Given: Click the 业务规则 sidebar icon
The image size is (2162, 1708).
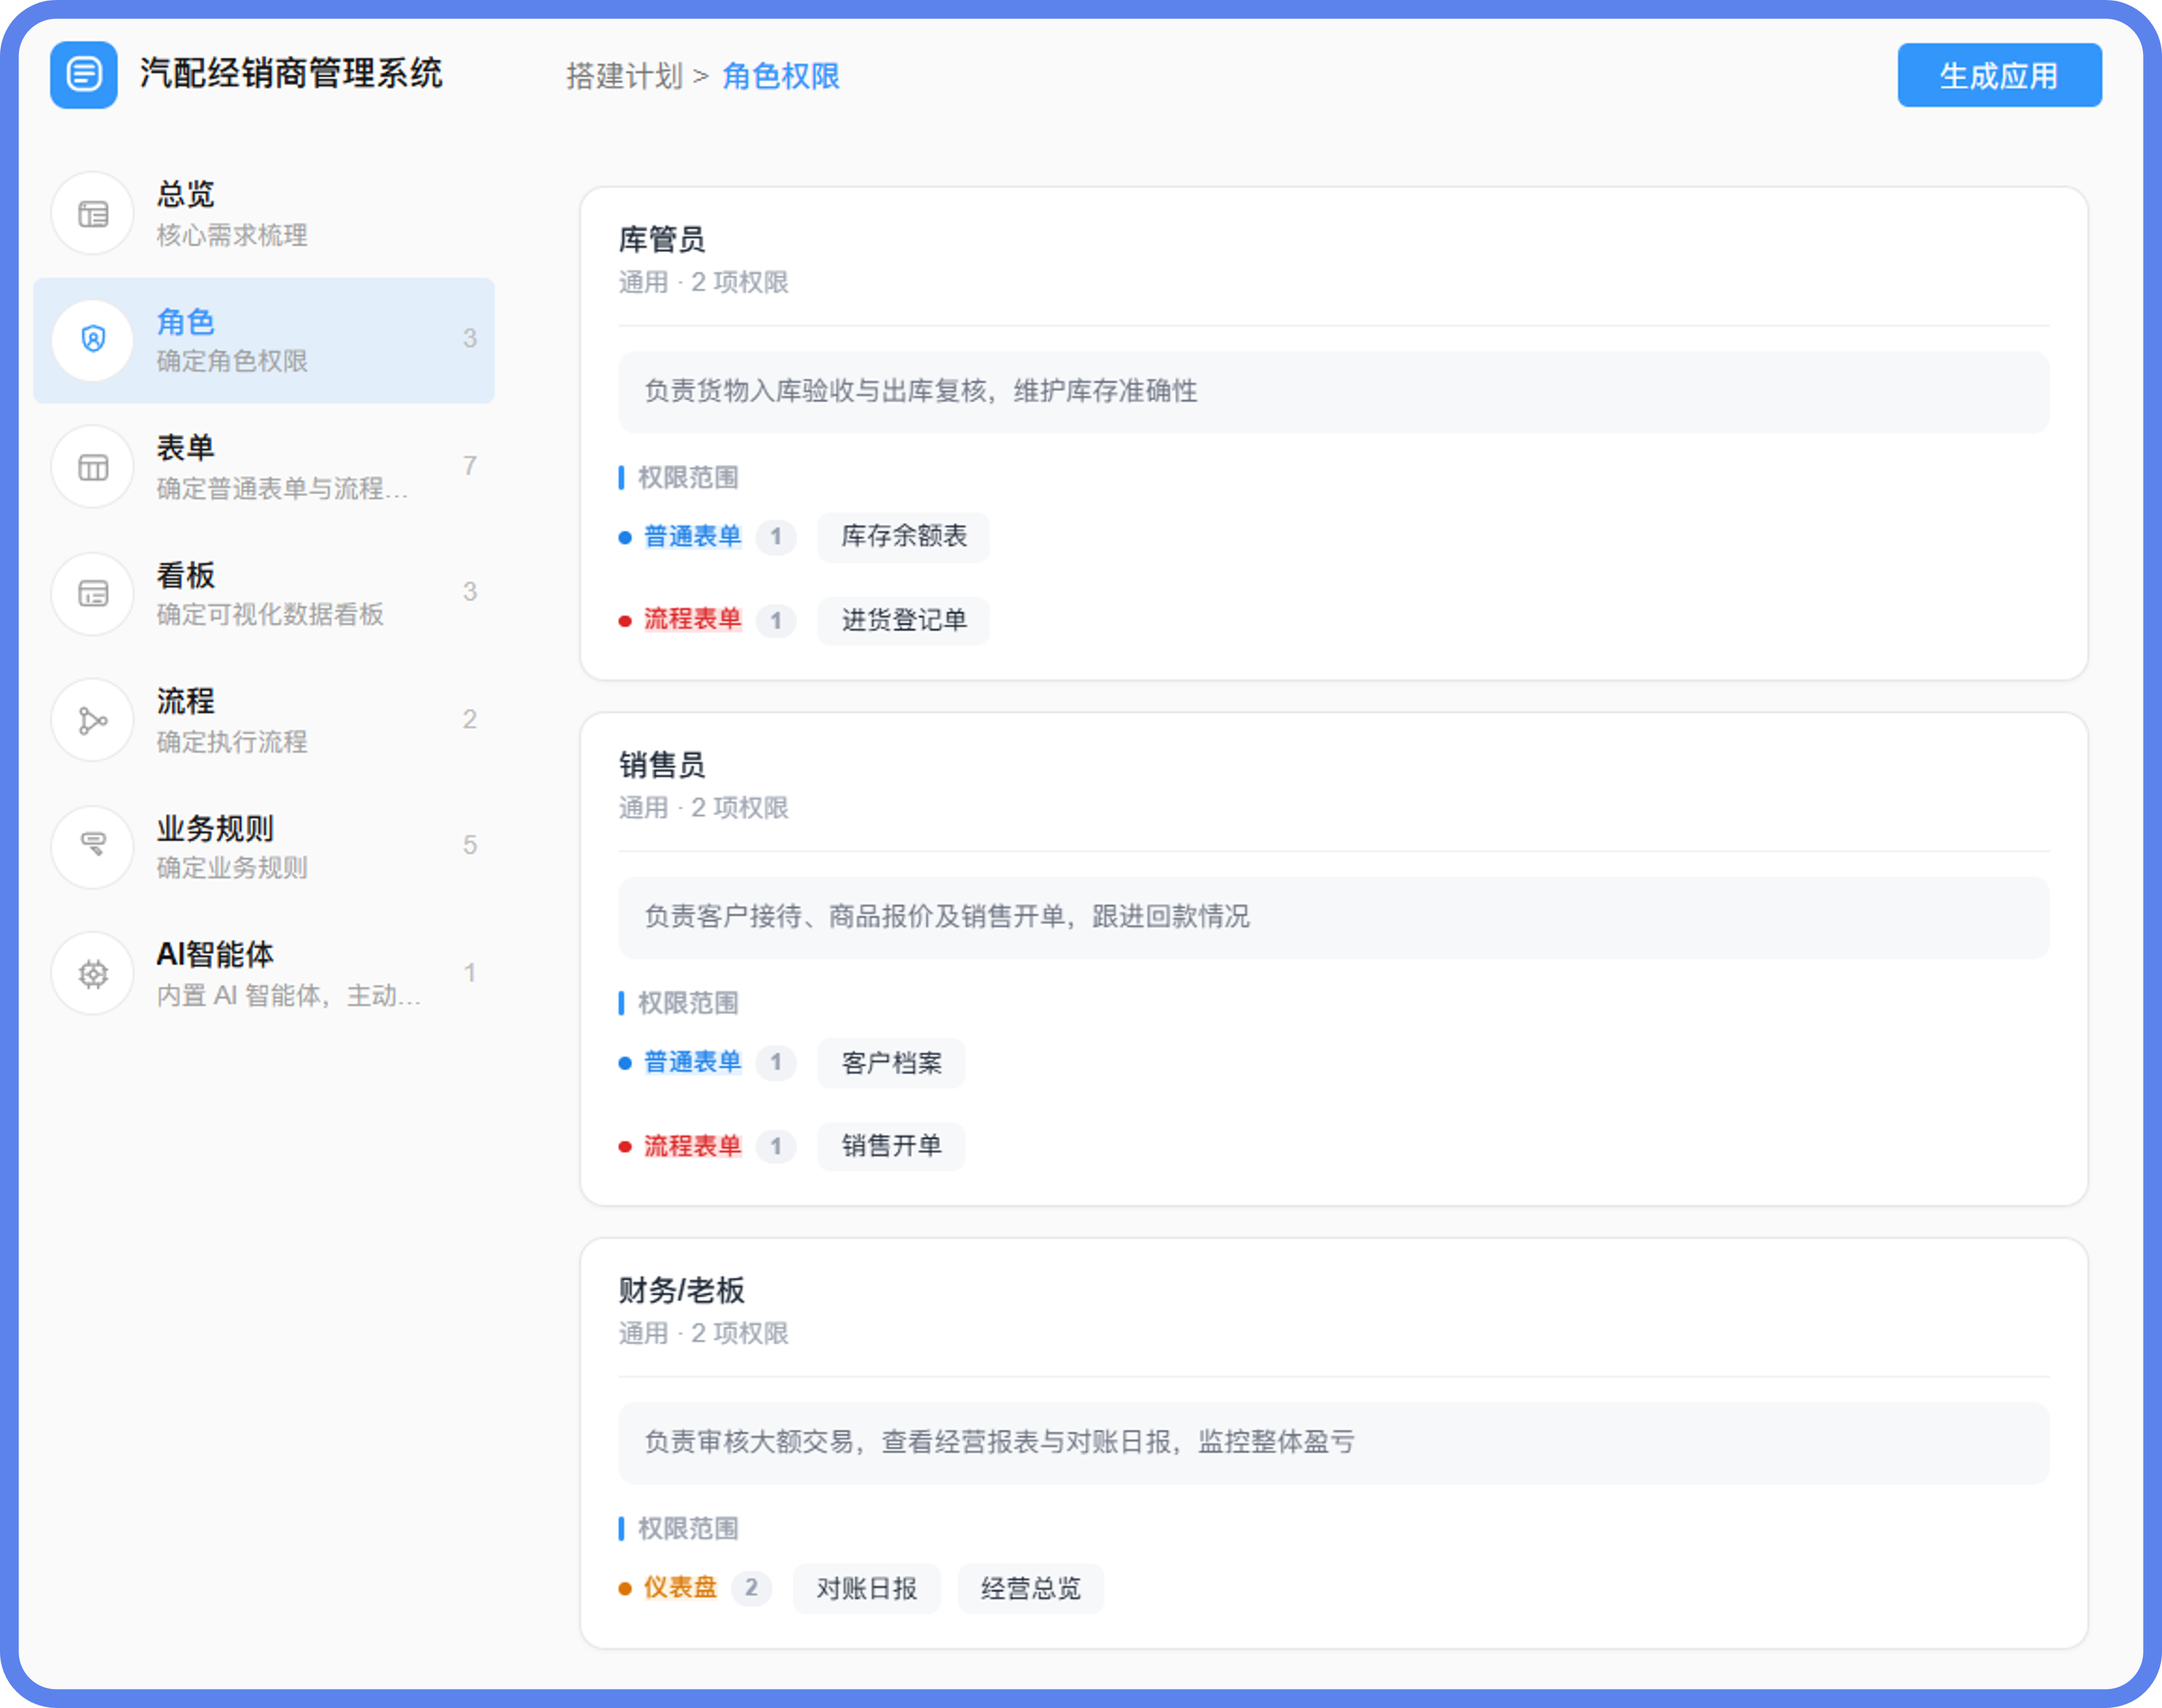Looking at the screenshot, I should pyautogui.click(x=93, y=846).
